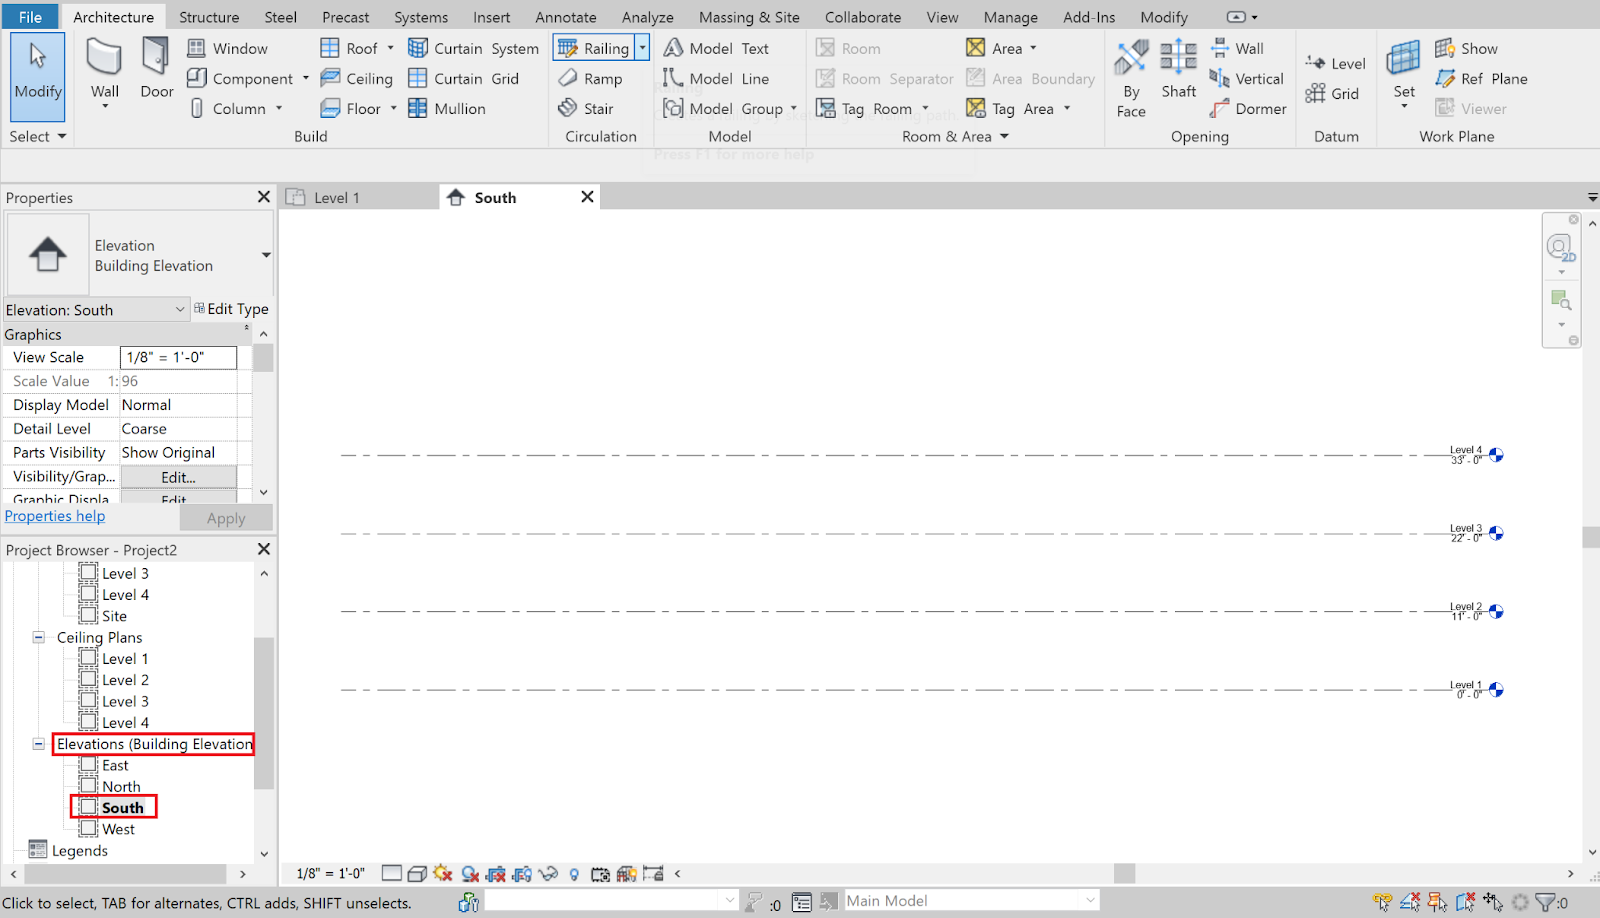Toggle Reveal Hidden Elements lightbulb
The width and height of the screenshot is (1600, 918).
(x=574, y=873)
